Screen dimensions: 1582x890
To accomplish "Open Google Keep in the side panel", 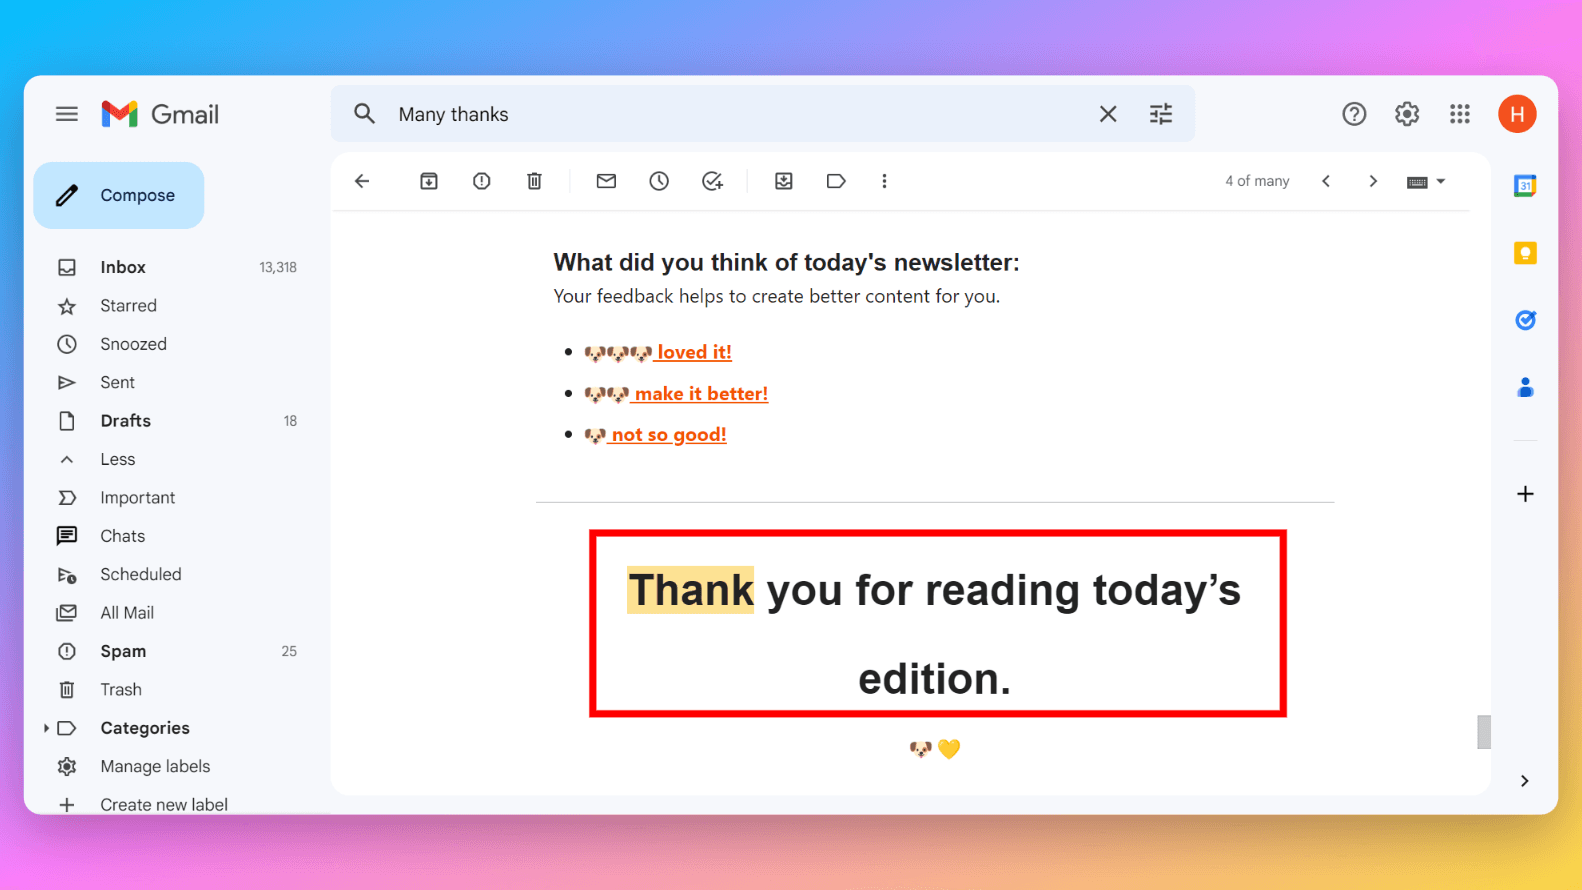I will pyautogui.click(x=1525, y=253).
